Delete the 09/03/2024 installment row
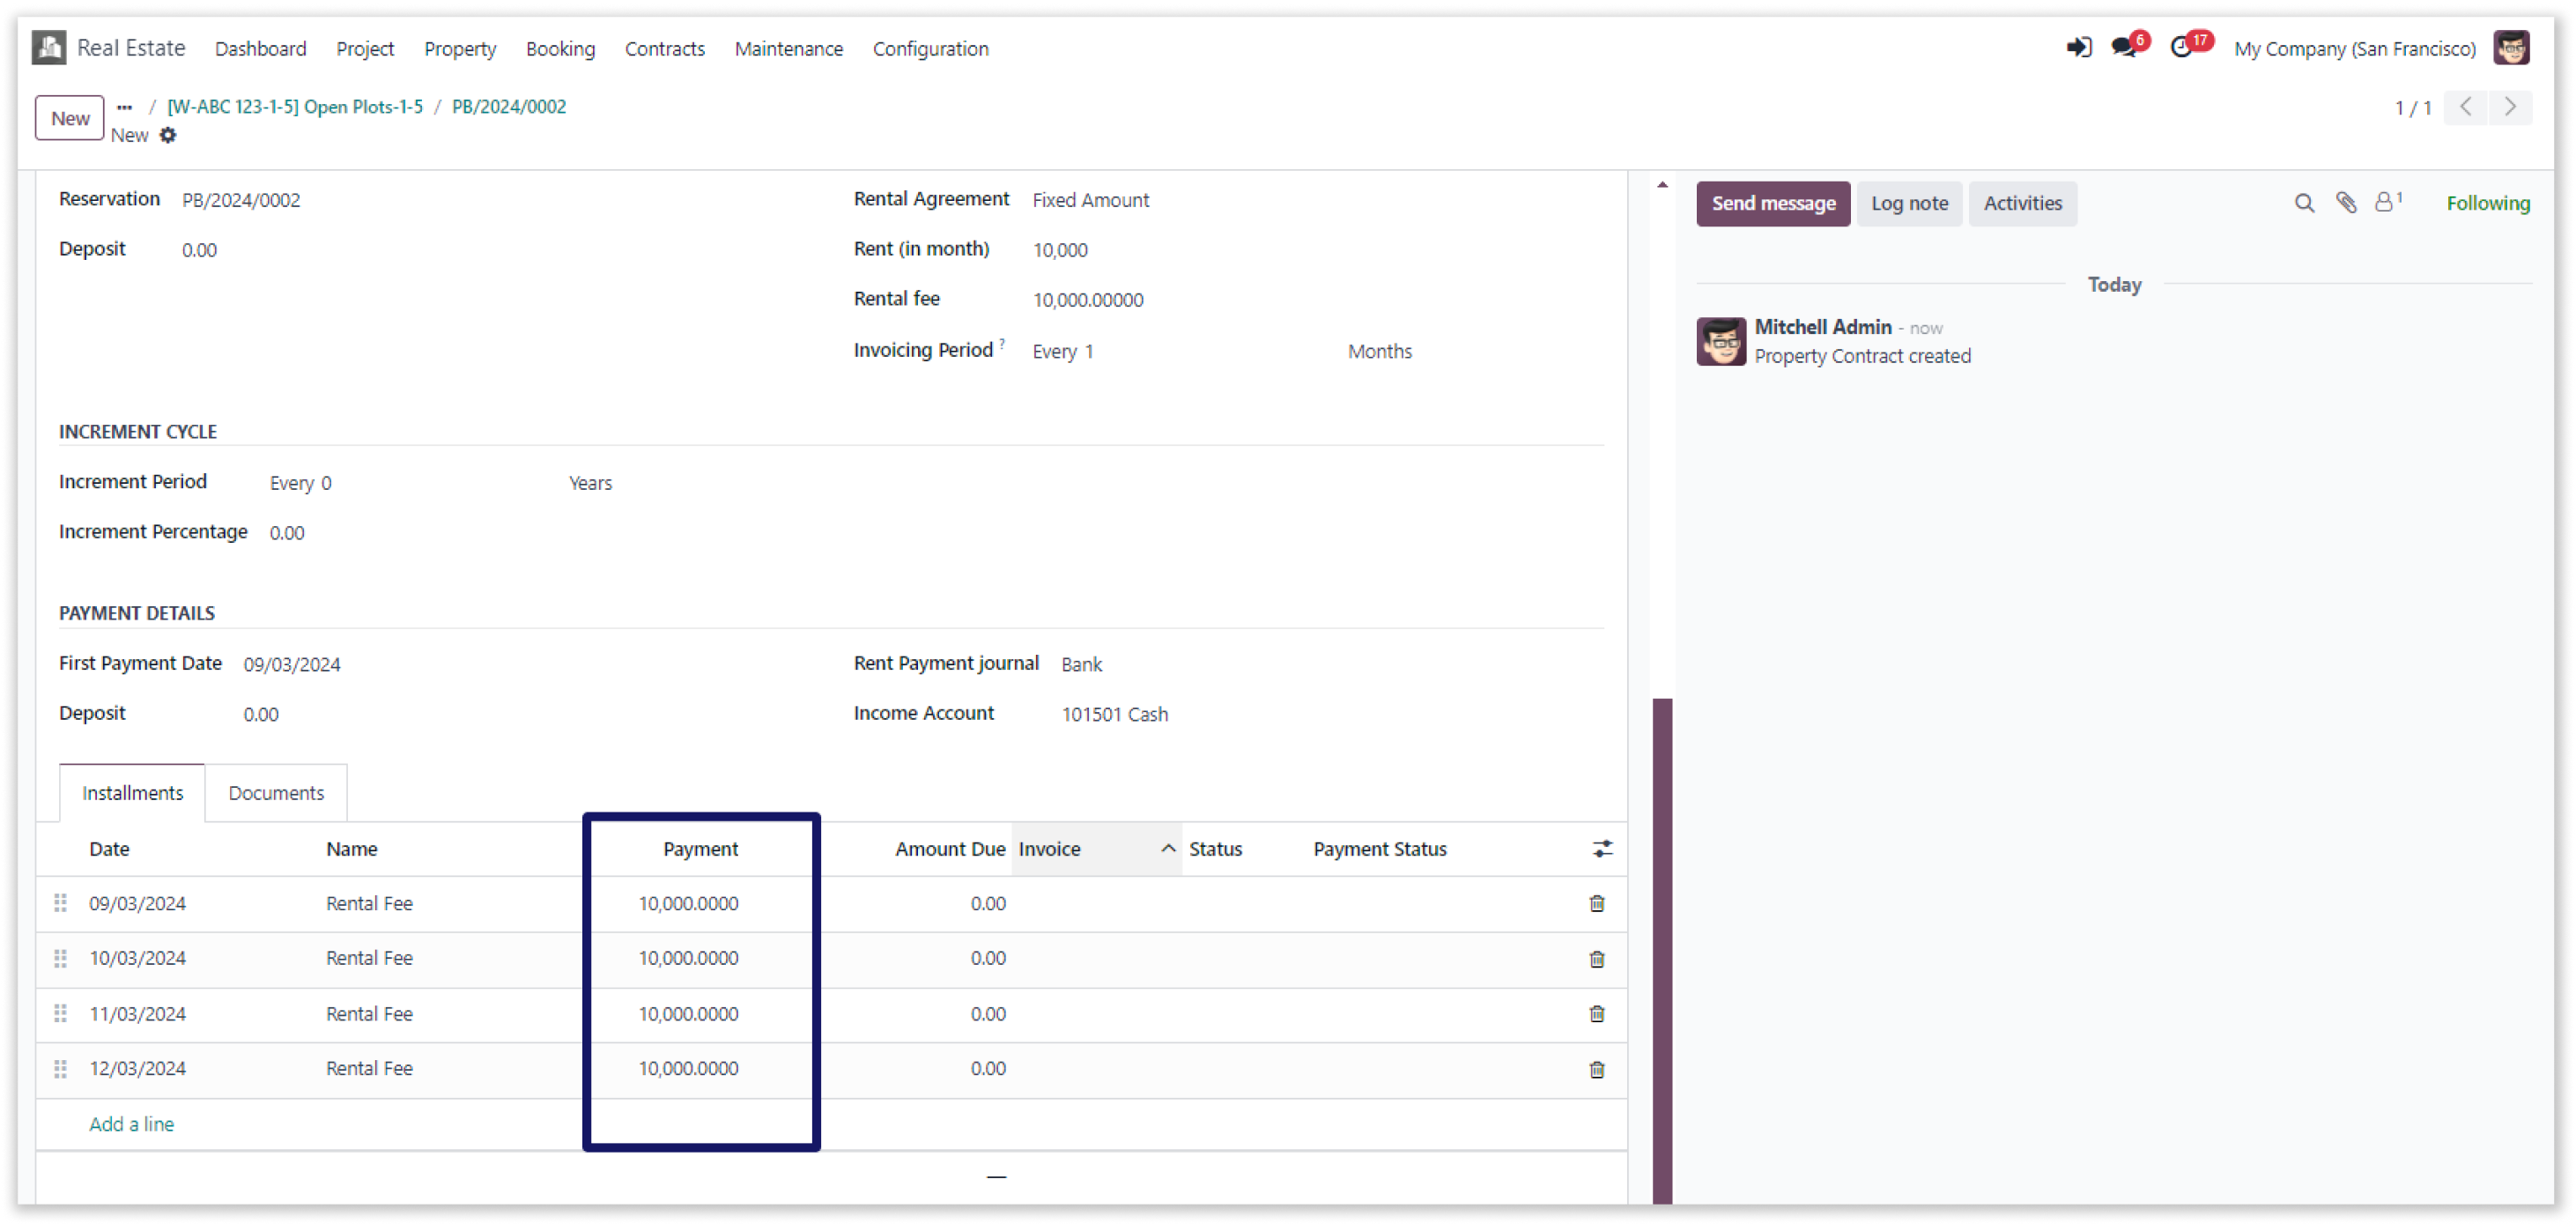2576x1224 pixels. point(1596,903)
